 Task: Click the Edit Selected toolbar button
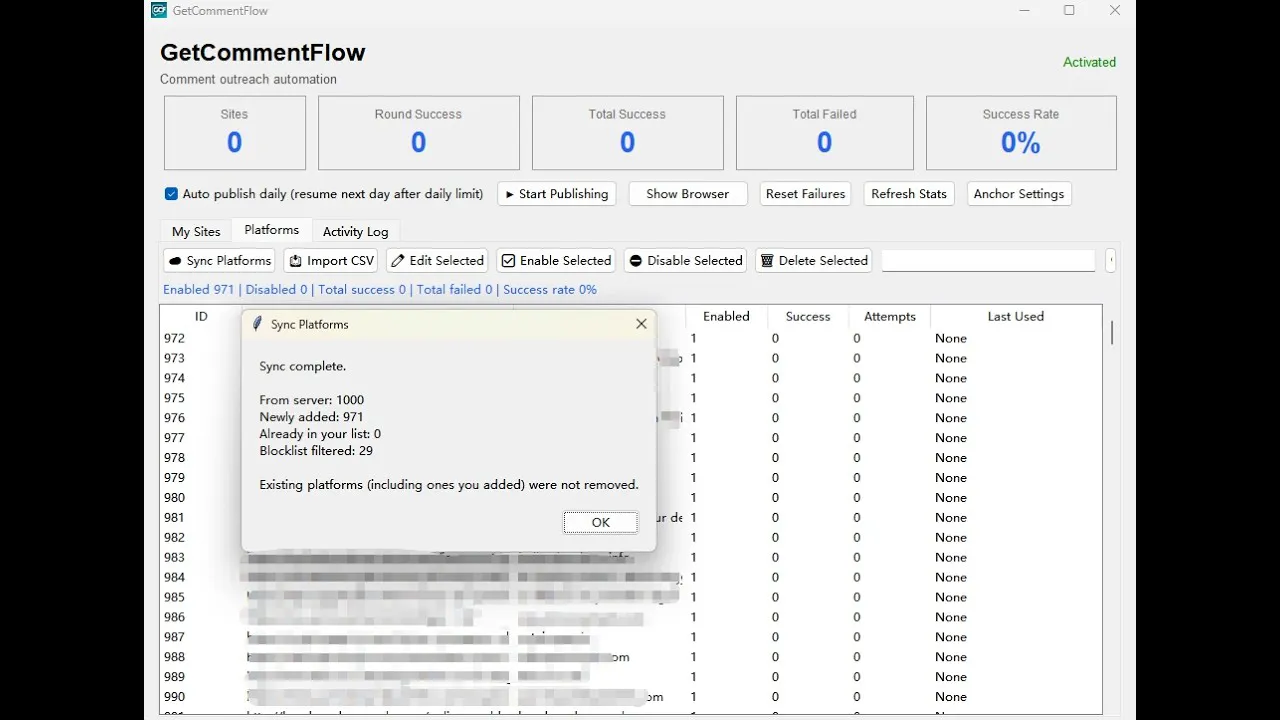pos(437,261)
